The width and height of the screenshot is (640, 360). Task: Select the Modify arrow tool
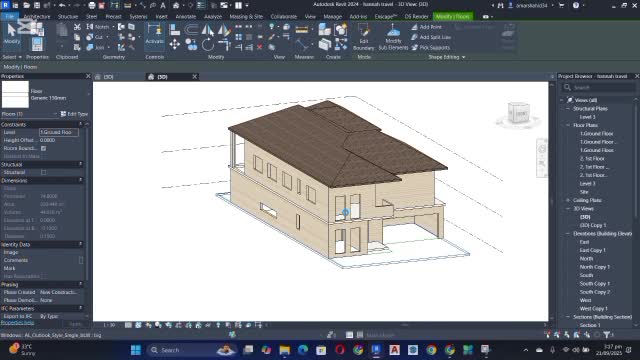point(11,33)
